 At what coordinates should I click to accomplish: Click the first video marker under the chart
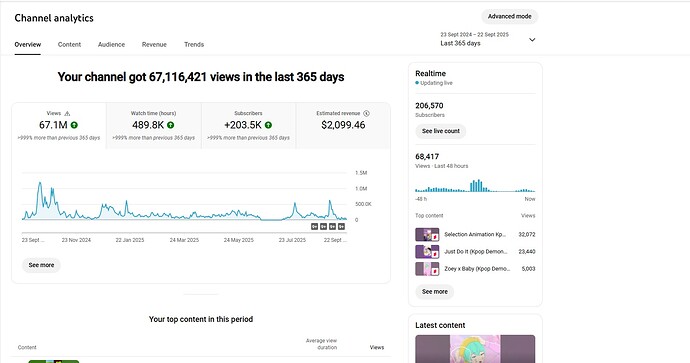coord(314,227)
